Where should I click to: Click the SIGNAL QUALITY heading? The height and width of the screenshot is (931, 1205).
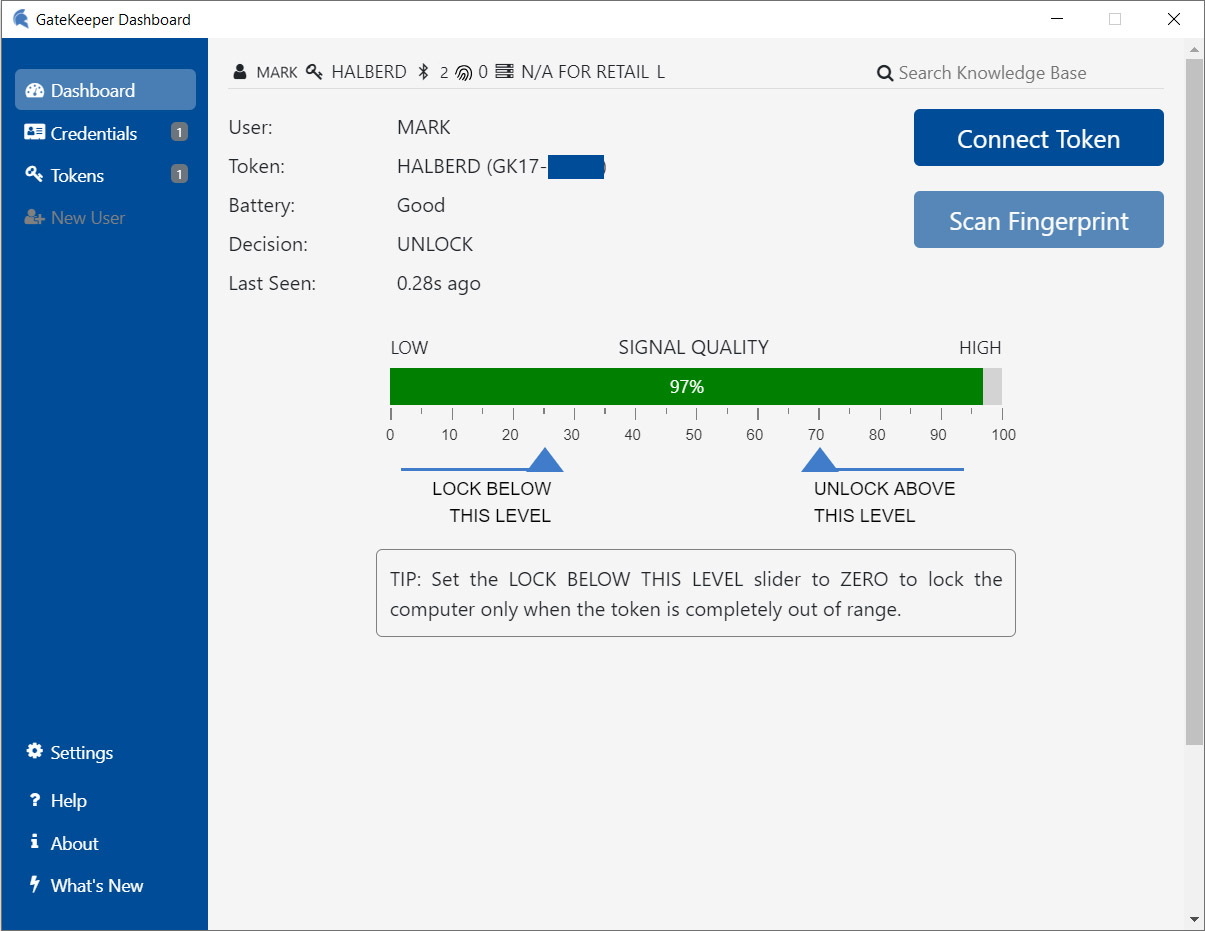point(694,347)
